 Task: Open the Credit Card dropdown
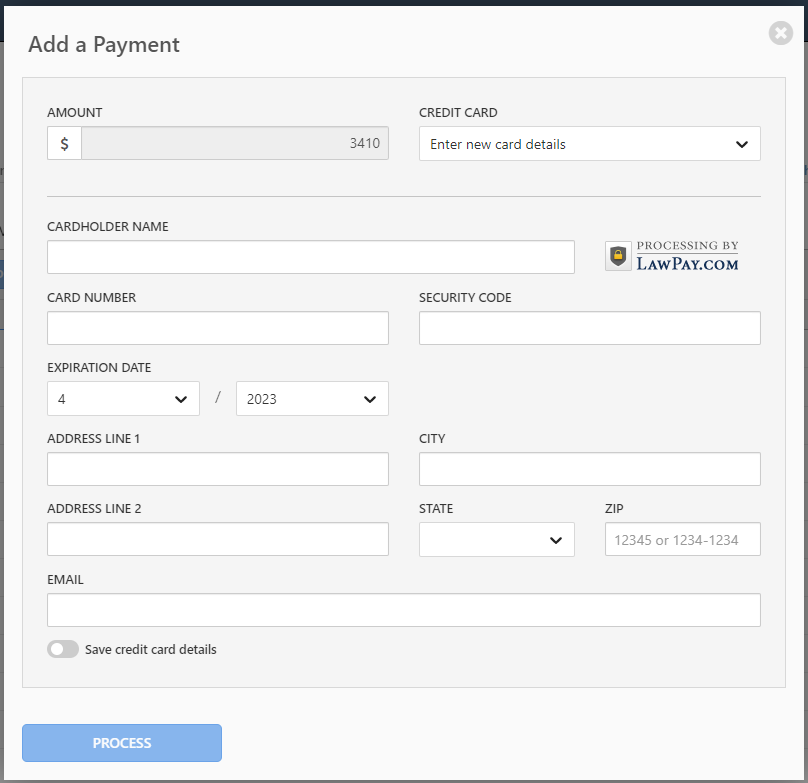590,144
